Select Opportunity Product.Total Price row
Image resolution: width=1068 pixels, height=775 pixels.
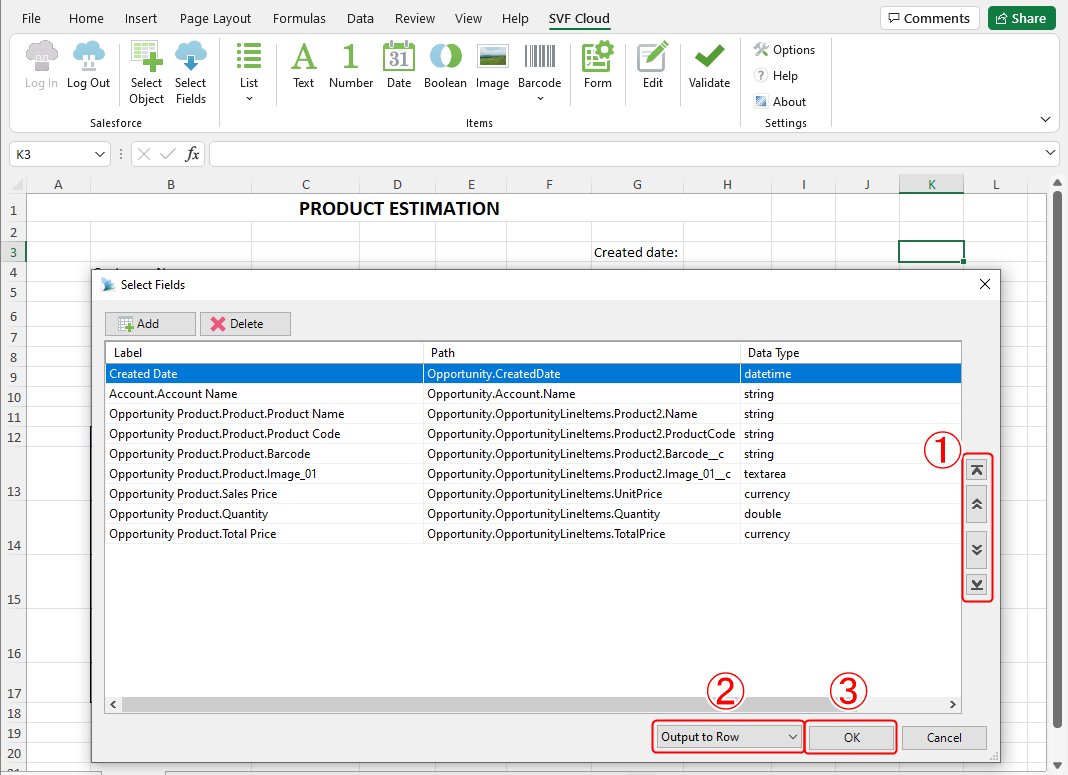tap(533, 534)
